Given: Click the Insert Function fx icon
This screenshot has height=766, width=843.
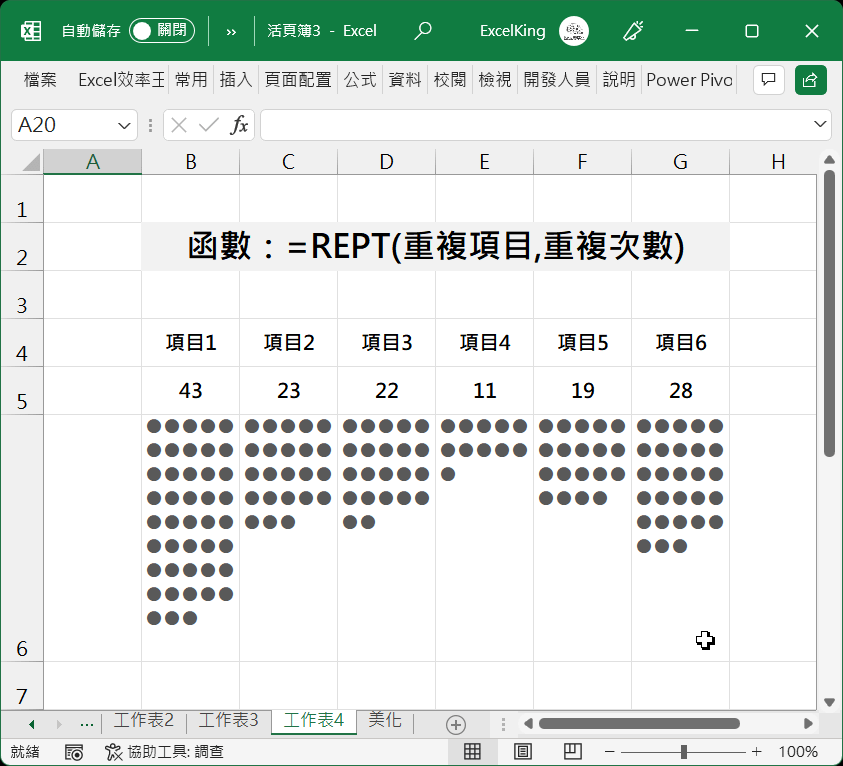Looking at the screenshot, I should tap(240, 125).
